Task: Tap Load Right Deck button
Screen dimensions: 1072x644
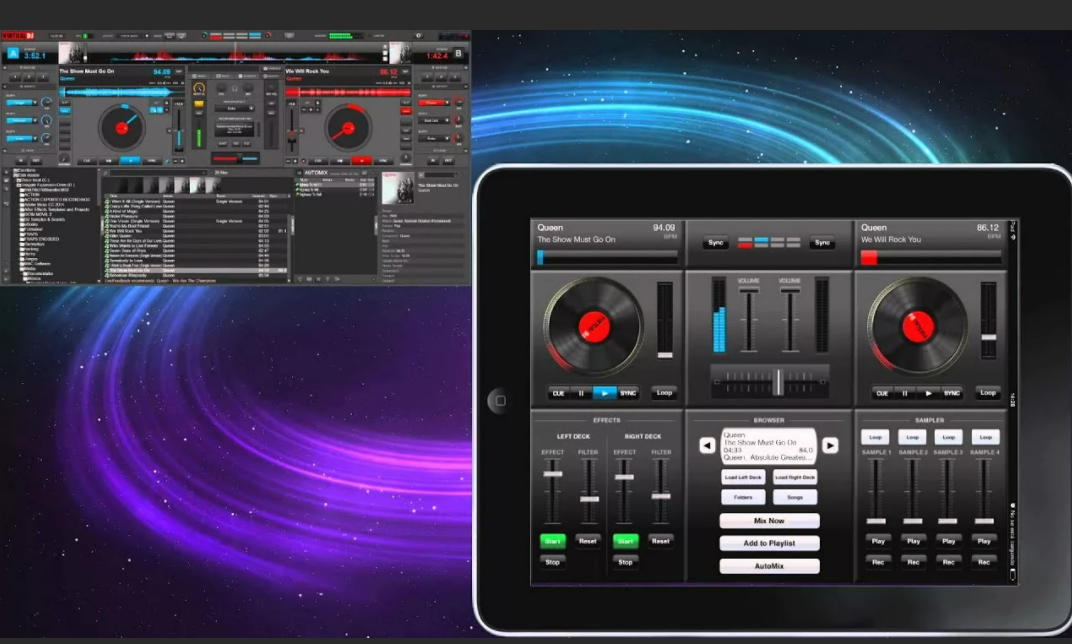Action: (795, 477)
